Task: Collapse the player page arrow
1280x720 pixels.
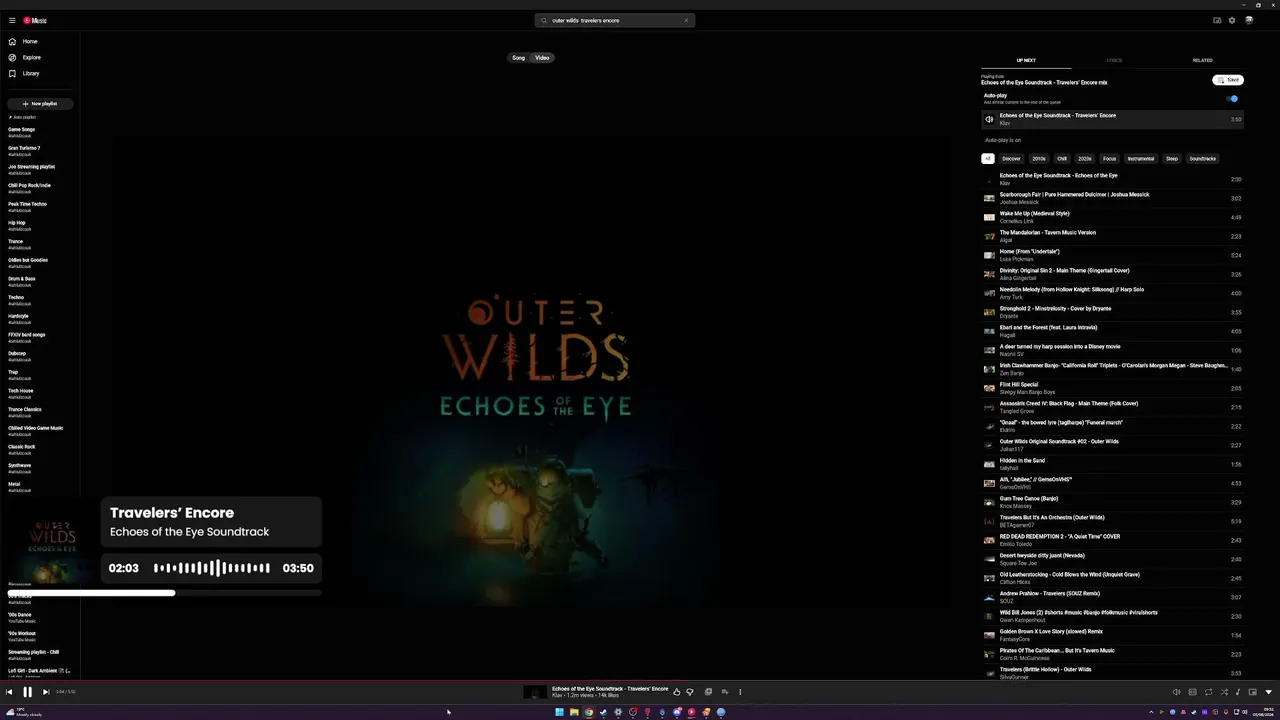Action: coord(1269,692)
